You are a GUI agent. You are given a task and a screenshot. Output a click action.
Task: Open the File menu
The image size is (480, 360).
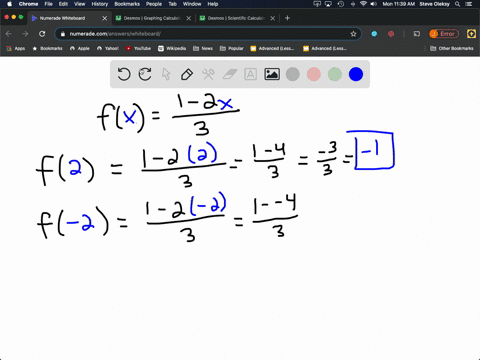coord(48,4)
